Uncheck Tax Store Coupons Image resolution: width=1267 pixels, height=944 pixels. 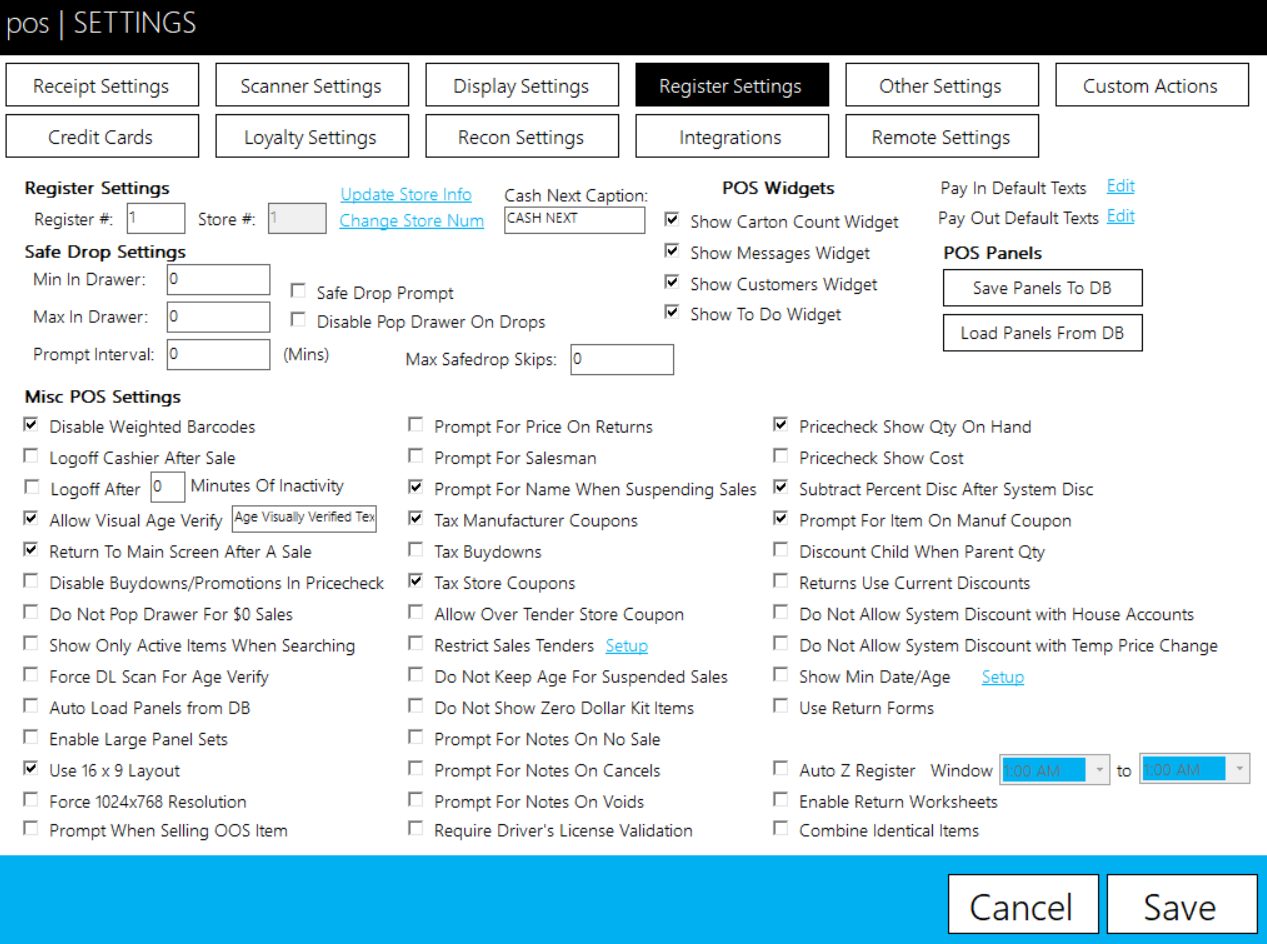[415, 582]
